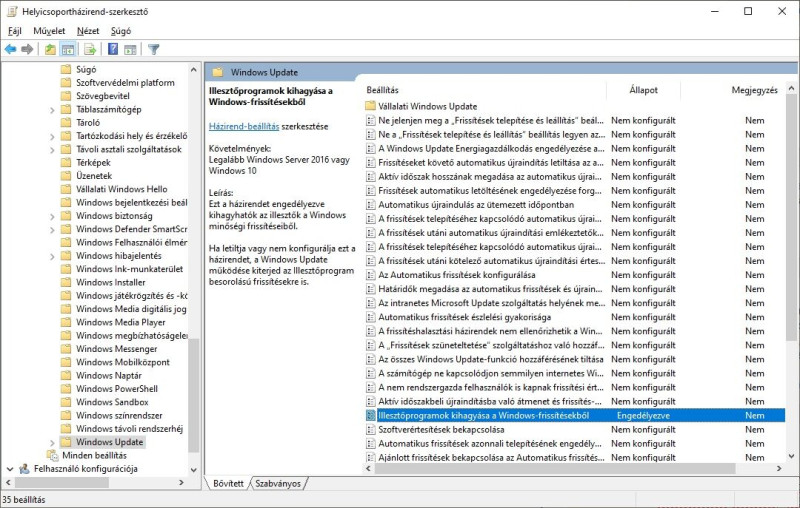The image size is (800, 508).
Task: Select the Windows Media Player tree item
Action: [121, 322]
